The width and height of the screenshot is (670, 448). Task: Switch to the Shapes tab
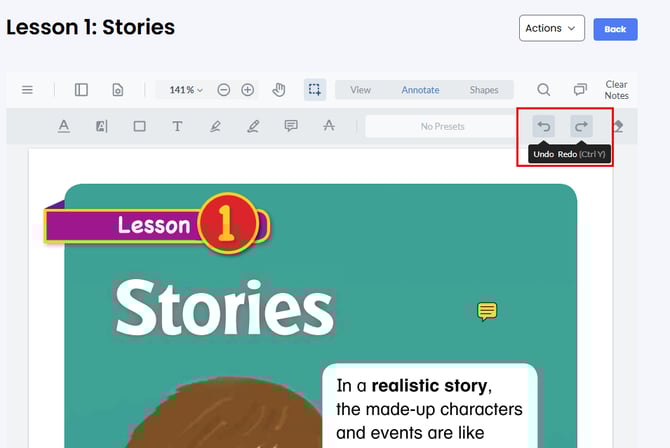tap(484, 90)
